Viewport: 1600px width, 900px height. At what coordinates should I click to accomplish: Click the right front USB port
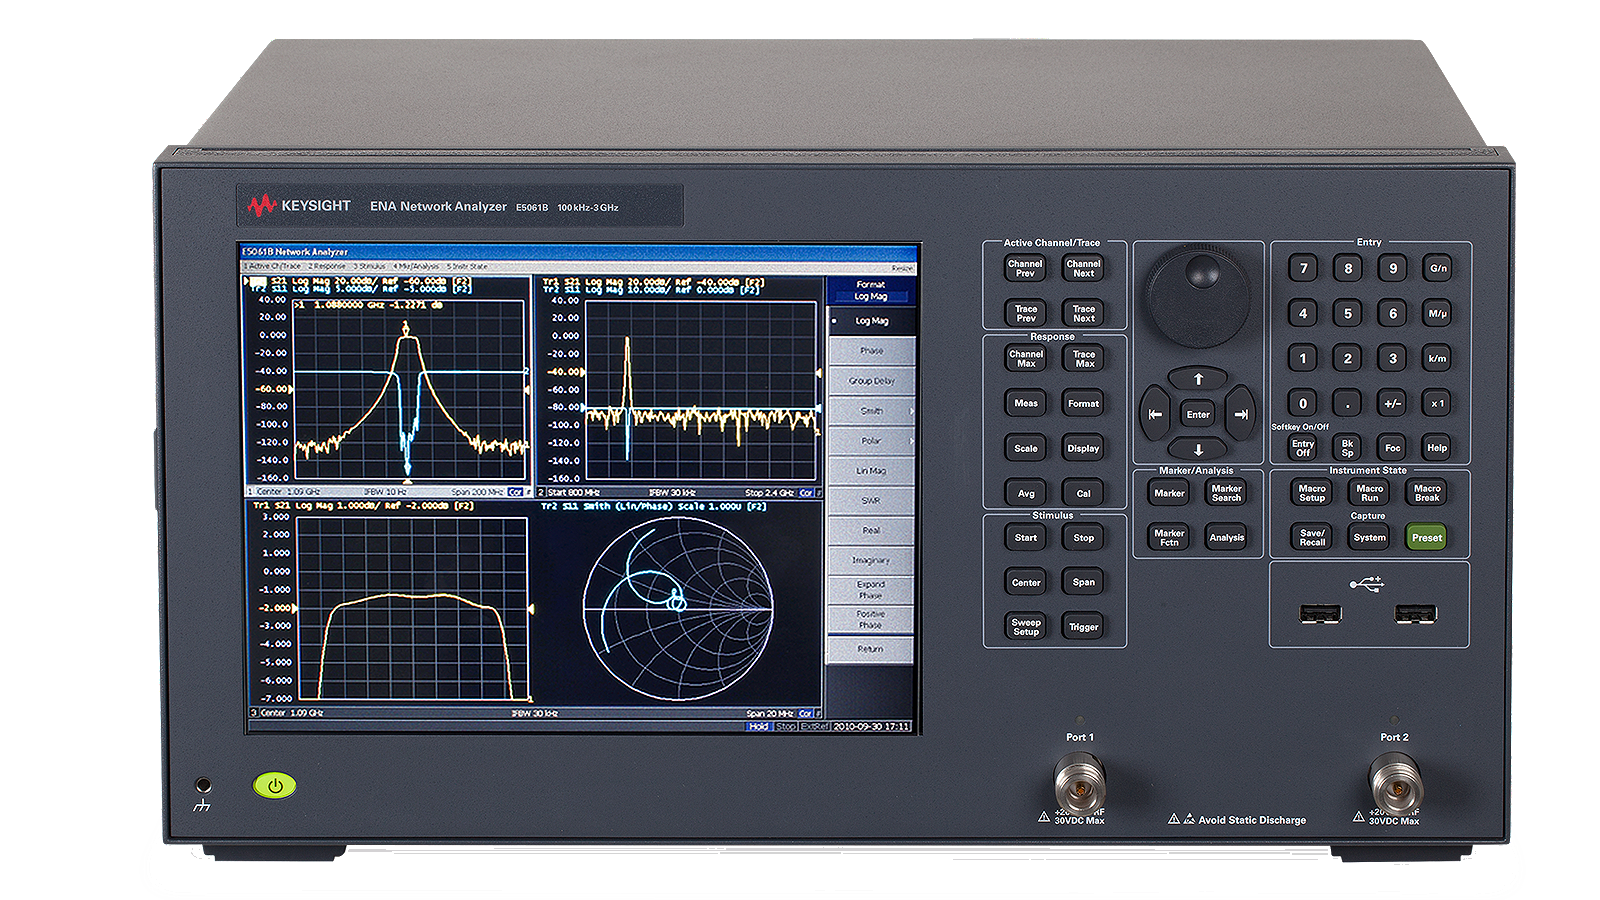1416,614
